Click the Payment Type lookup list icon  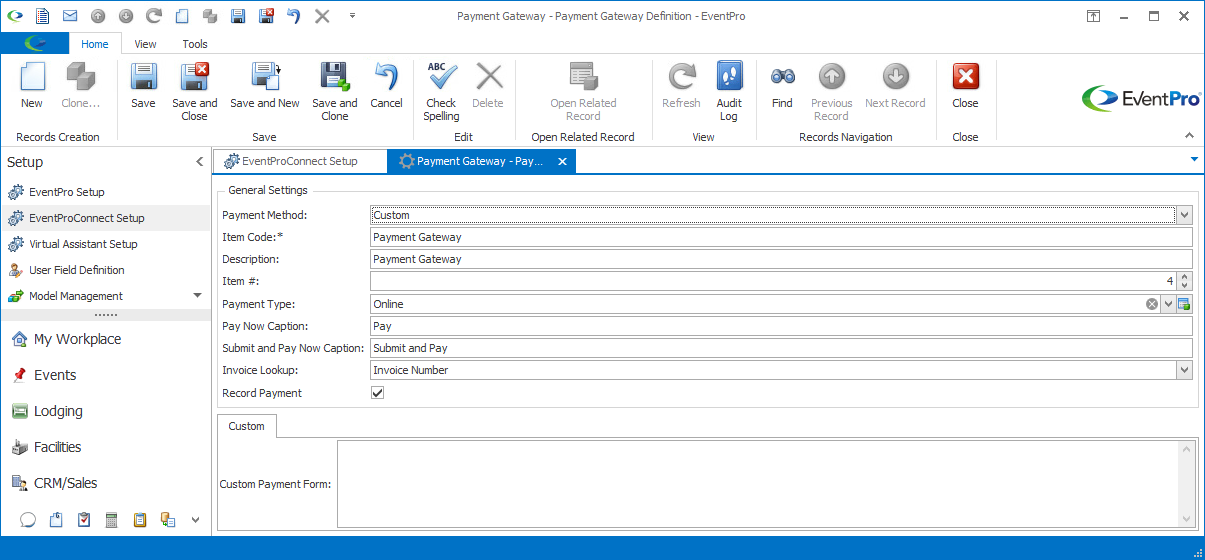click(1184, 304)
